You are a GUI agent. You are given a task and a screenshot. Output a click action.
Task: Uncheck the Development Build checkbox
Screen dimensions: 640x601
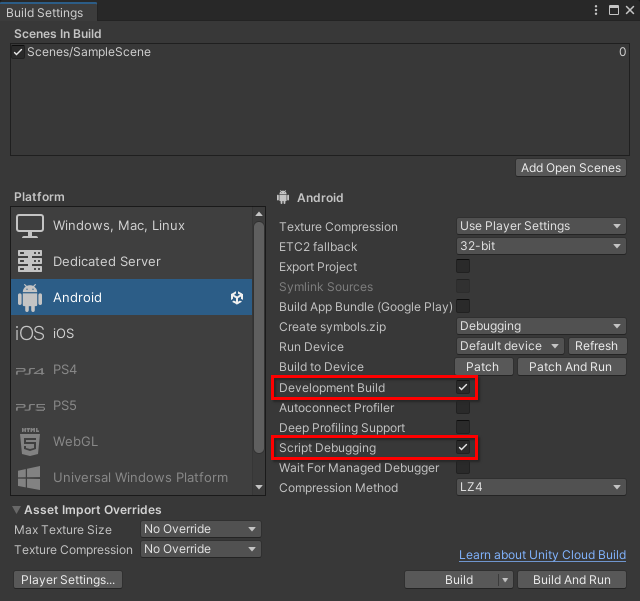pyautogui.click(x=463, y=387)
